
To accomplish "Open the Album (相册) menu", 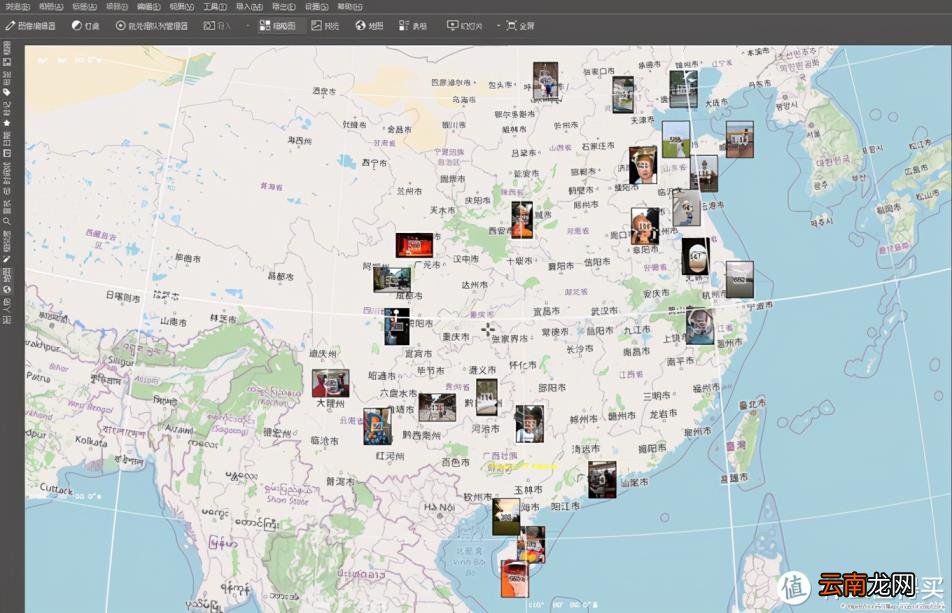I will click(x=50, y=7).
